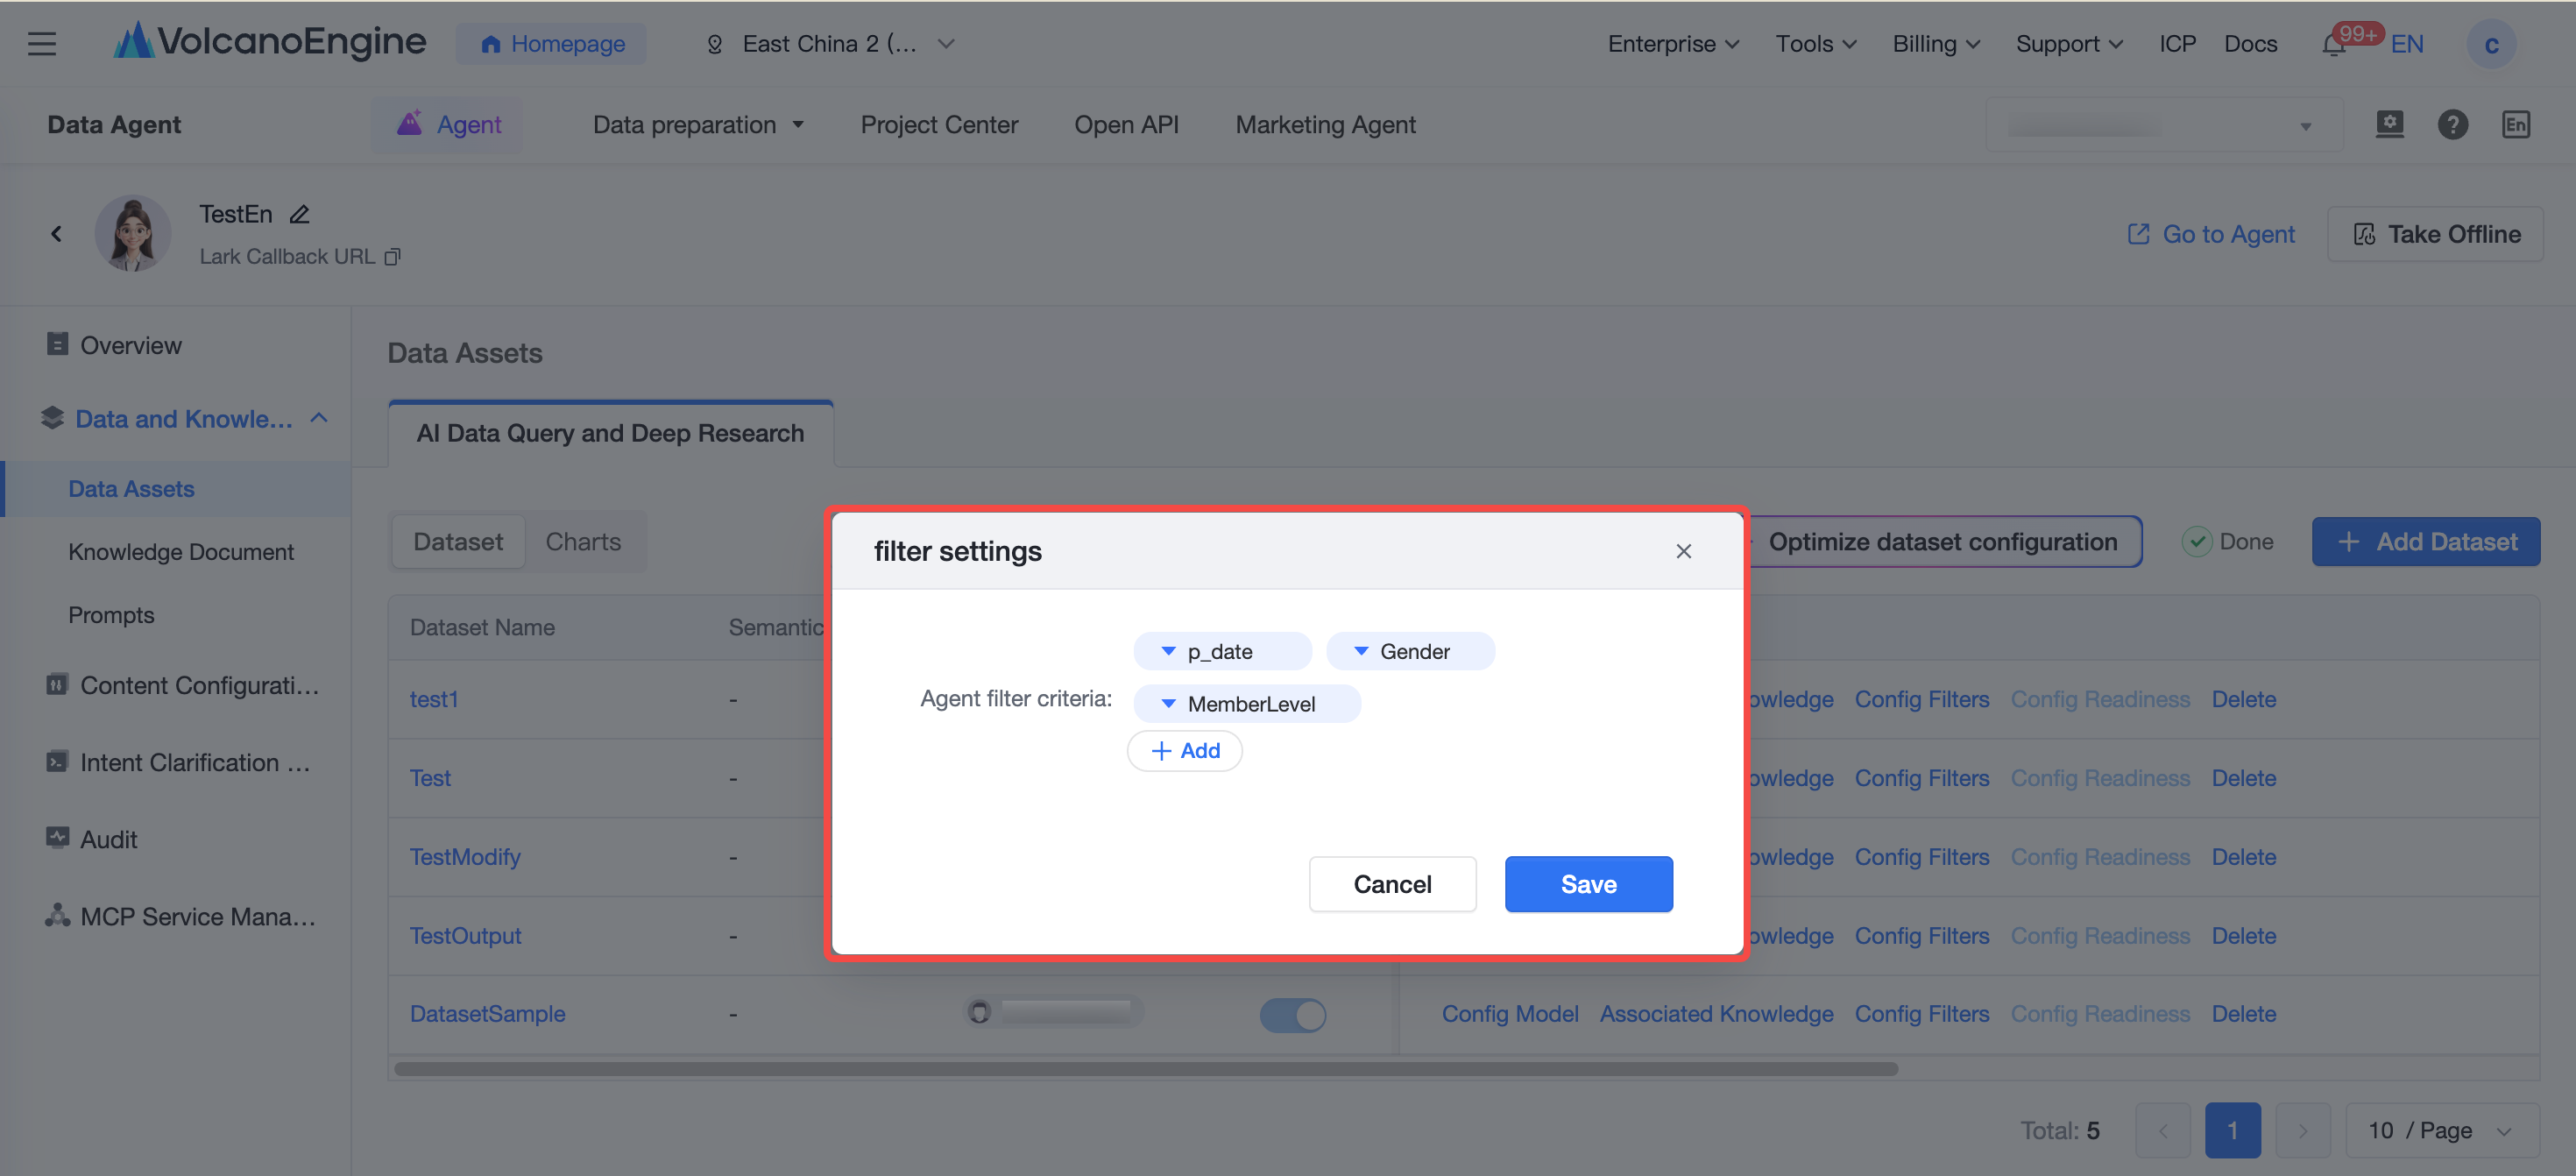Click Config Filters for test1 row
The width and height of the screenshot is (2576, 1176).
click(x=1921, y=699)
